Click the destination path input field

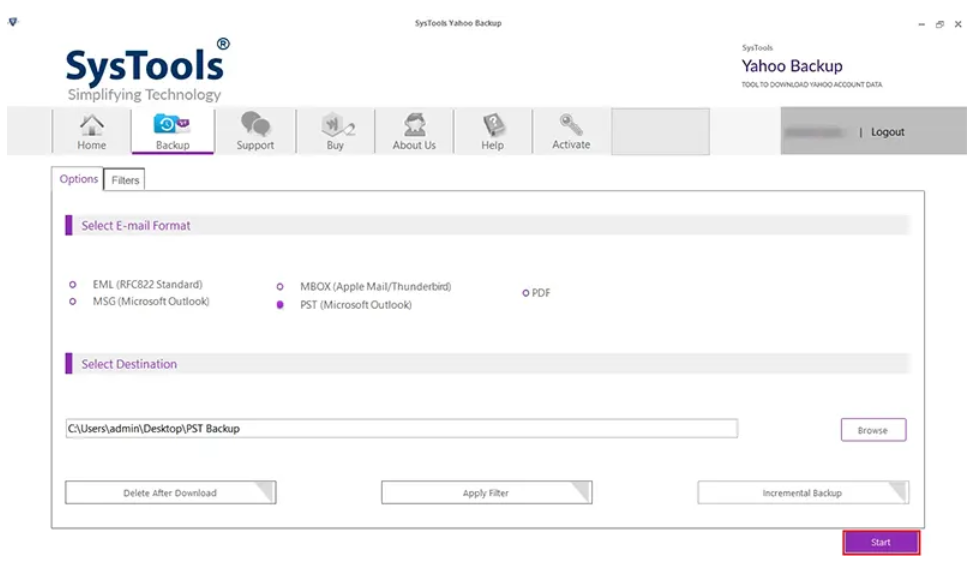point(402,429)
